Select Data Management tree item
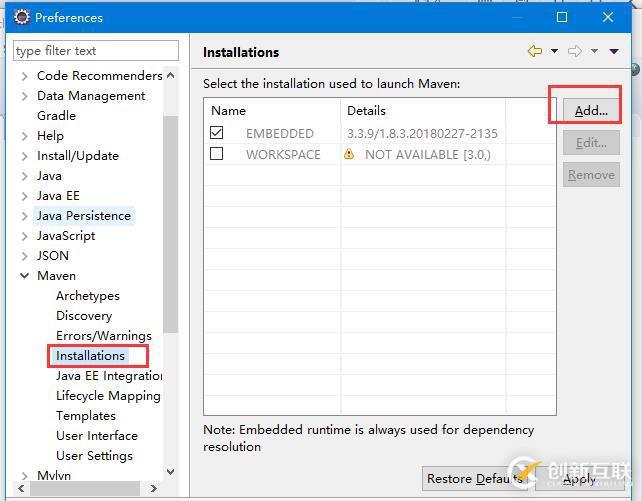Screen dimensions: 642x501 [x=91, y=96]
